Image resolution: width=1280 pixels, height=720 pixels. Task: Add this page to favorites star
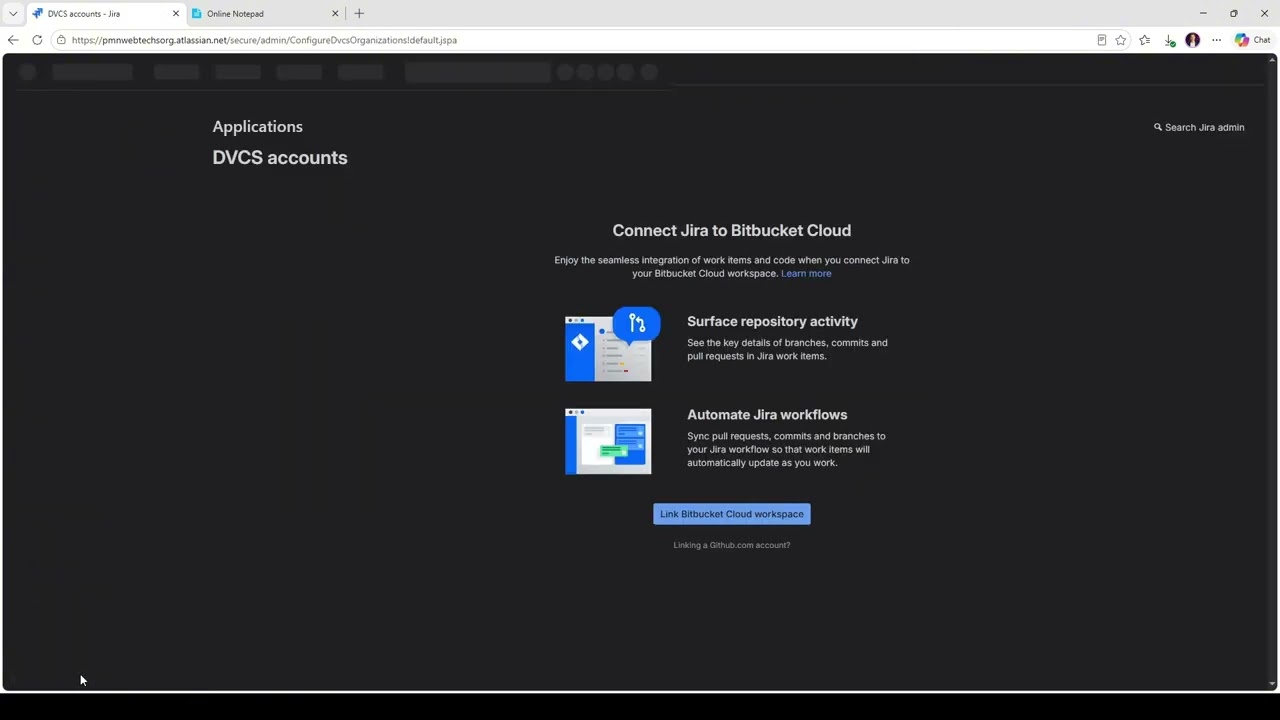pos(1121,40)
